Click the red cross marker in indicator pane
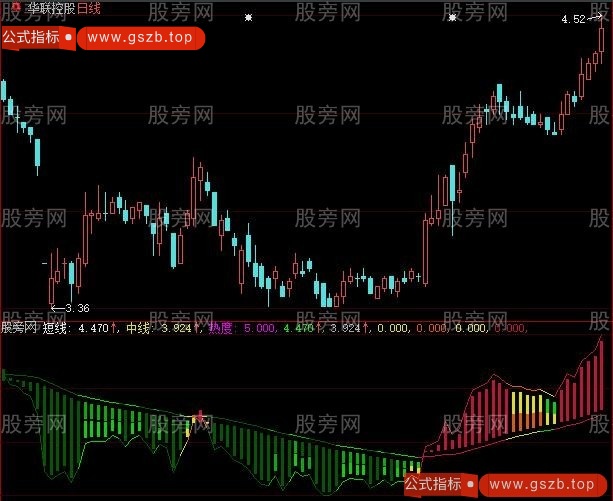 pyautogui.click(x=201, y=414)
